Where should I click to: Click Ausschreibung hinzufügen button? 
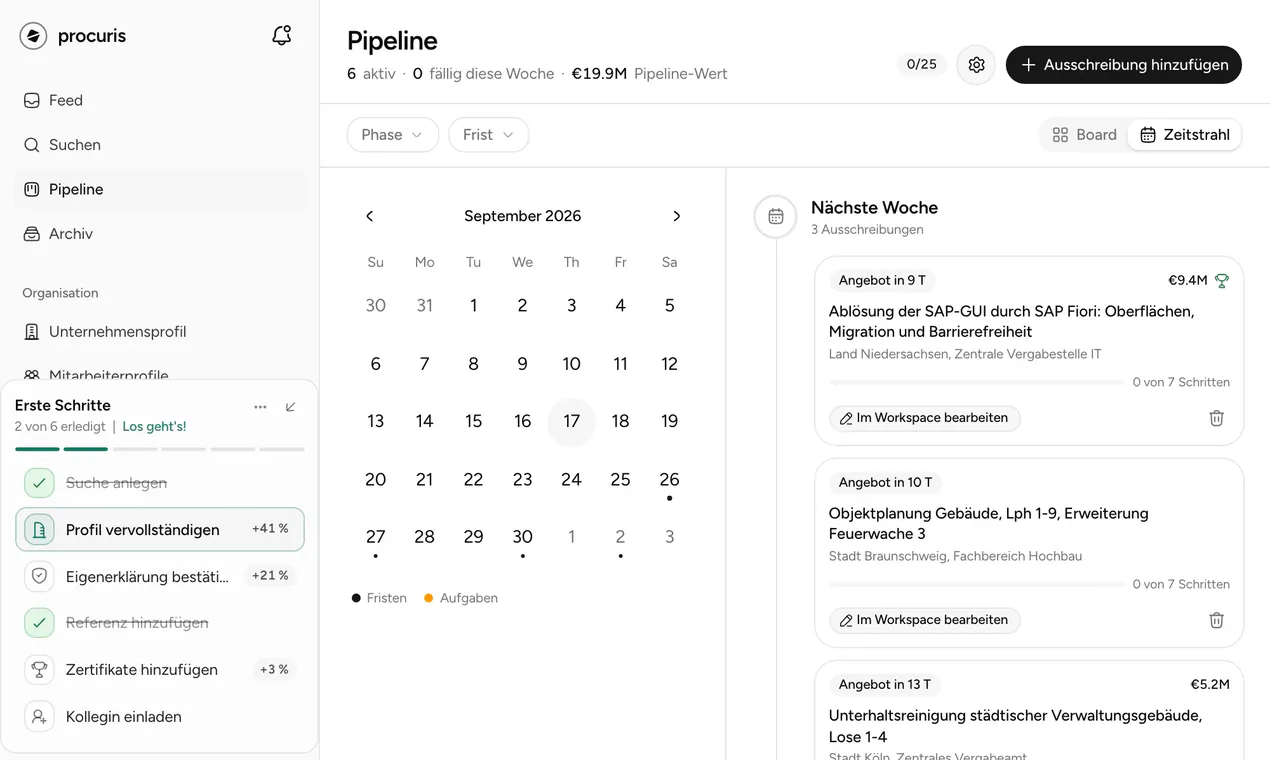1123,65
